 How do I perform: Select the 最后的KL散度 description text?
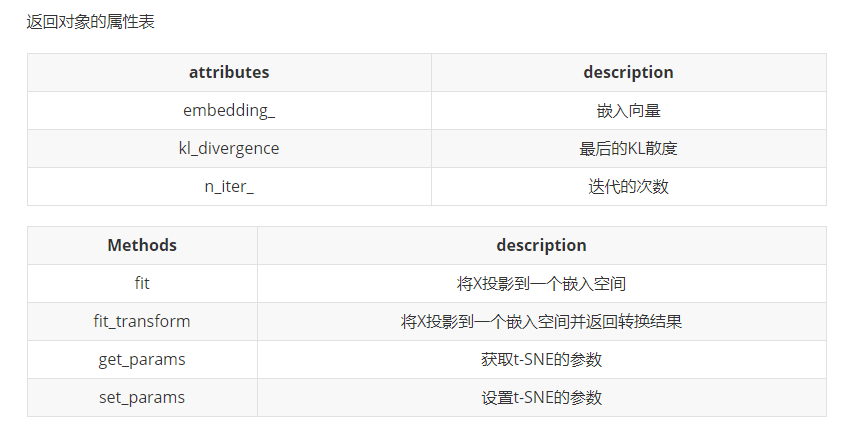(x=628, y=149)
